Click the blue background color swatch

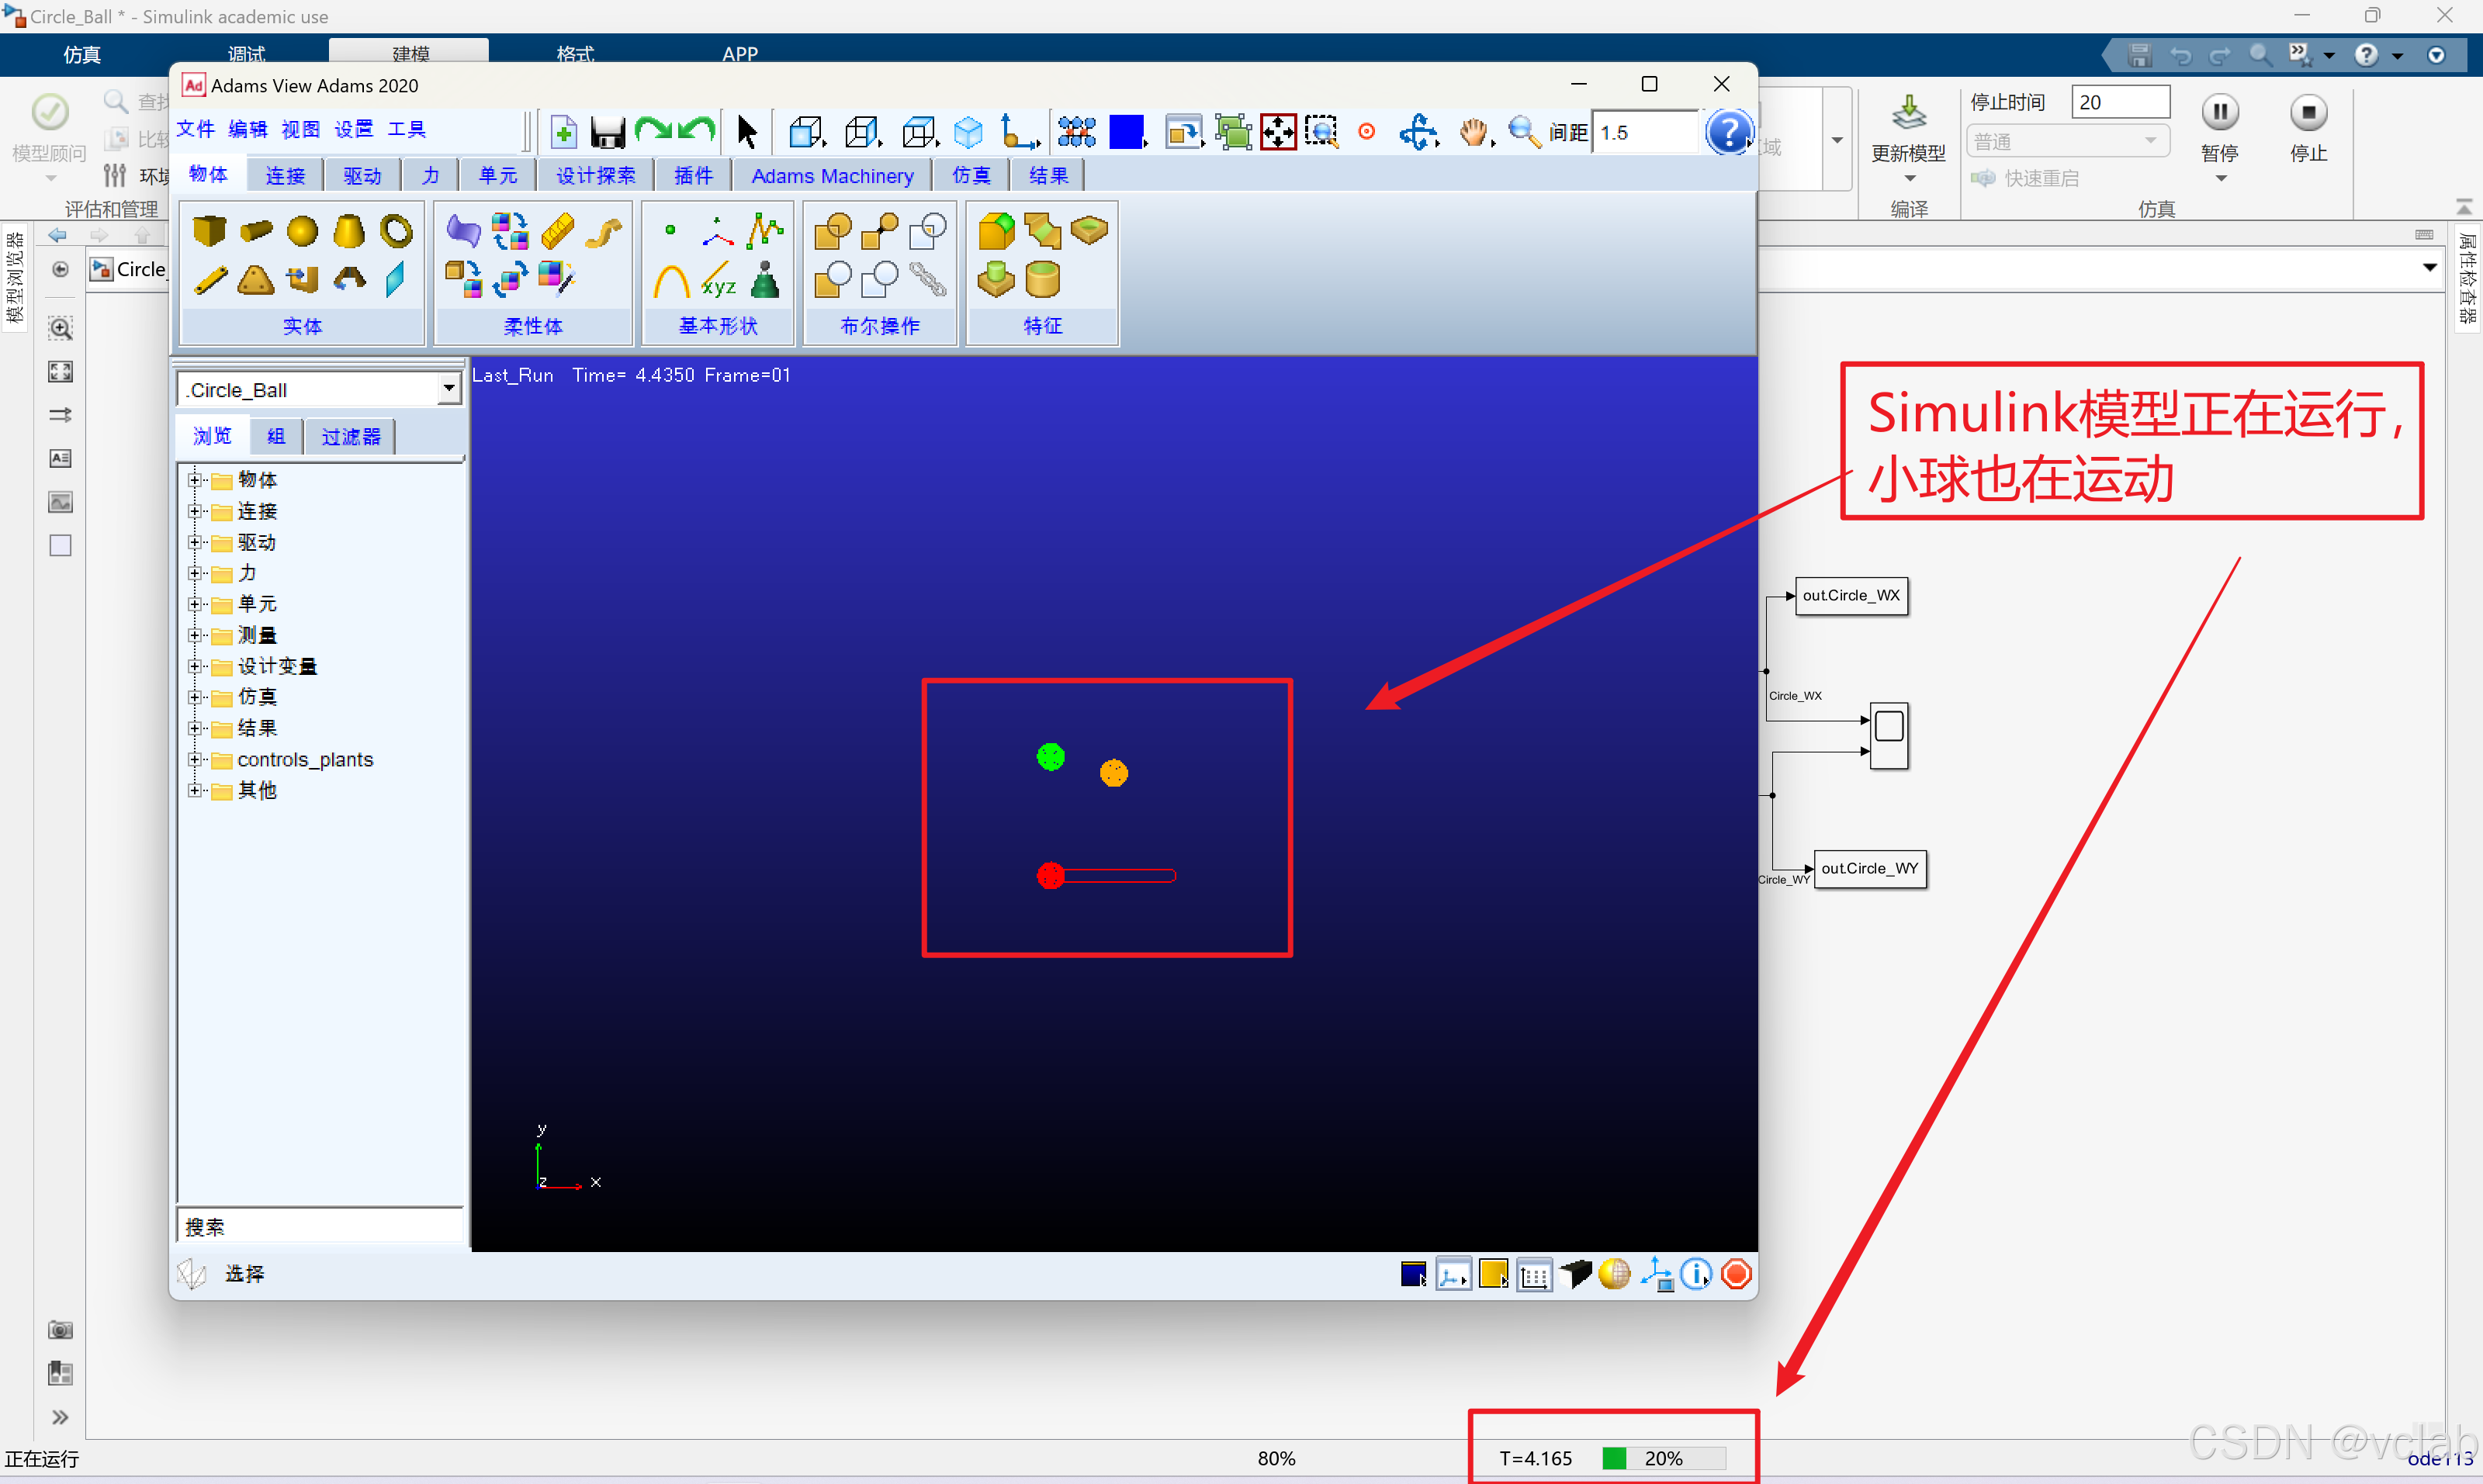1126,132
